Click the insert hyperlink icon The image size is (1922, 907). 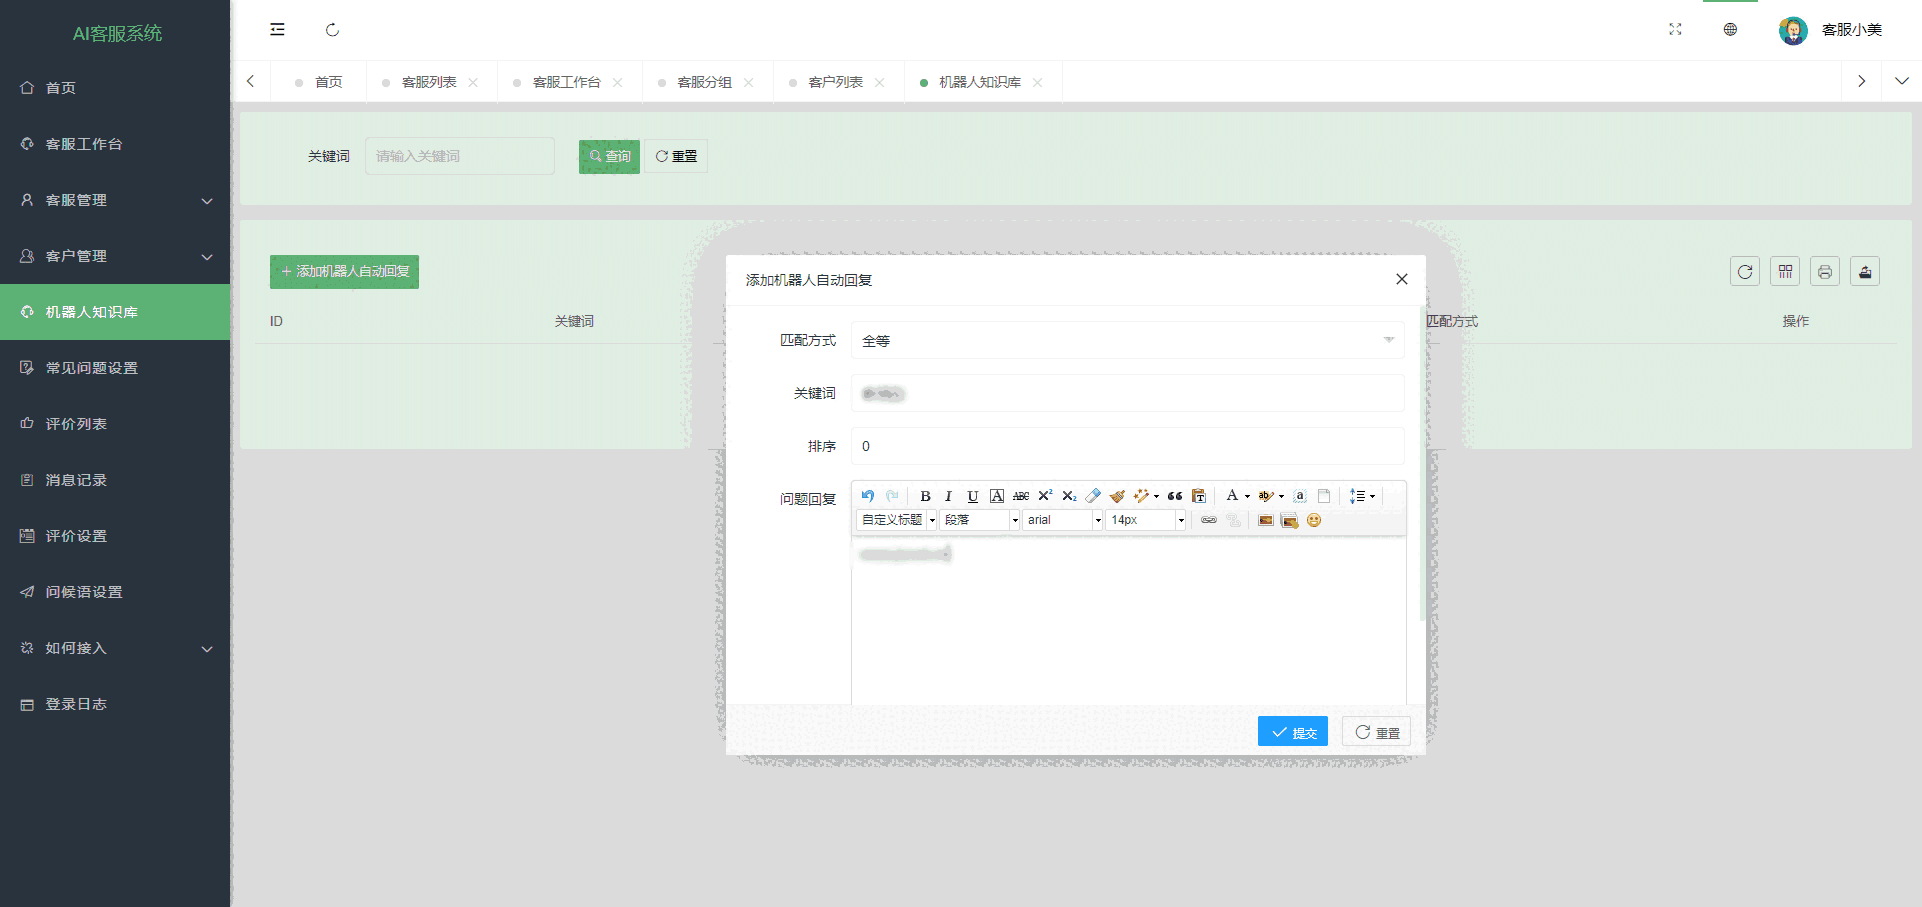(x=1209, y=520)
